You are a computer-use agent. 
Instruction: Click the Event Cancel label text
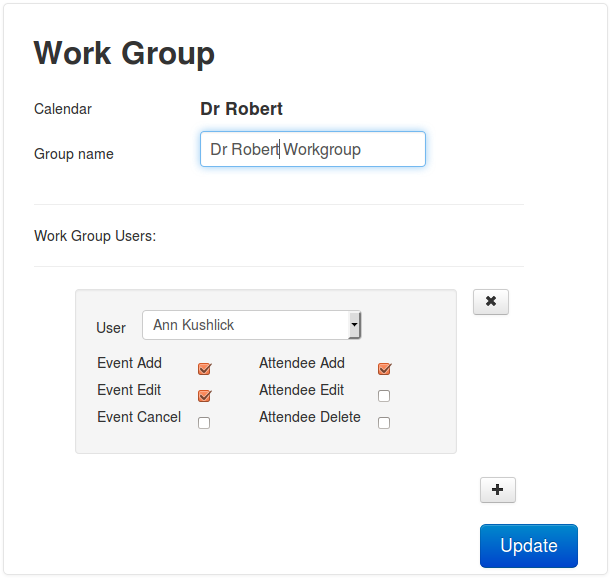139,417
